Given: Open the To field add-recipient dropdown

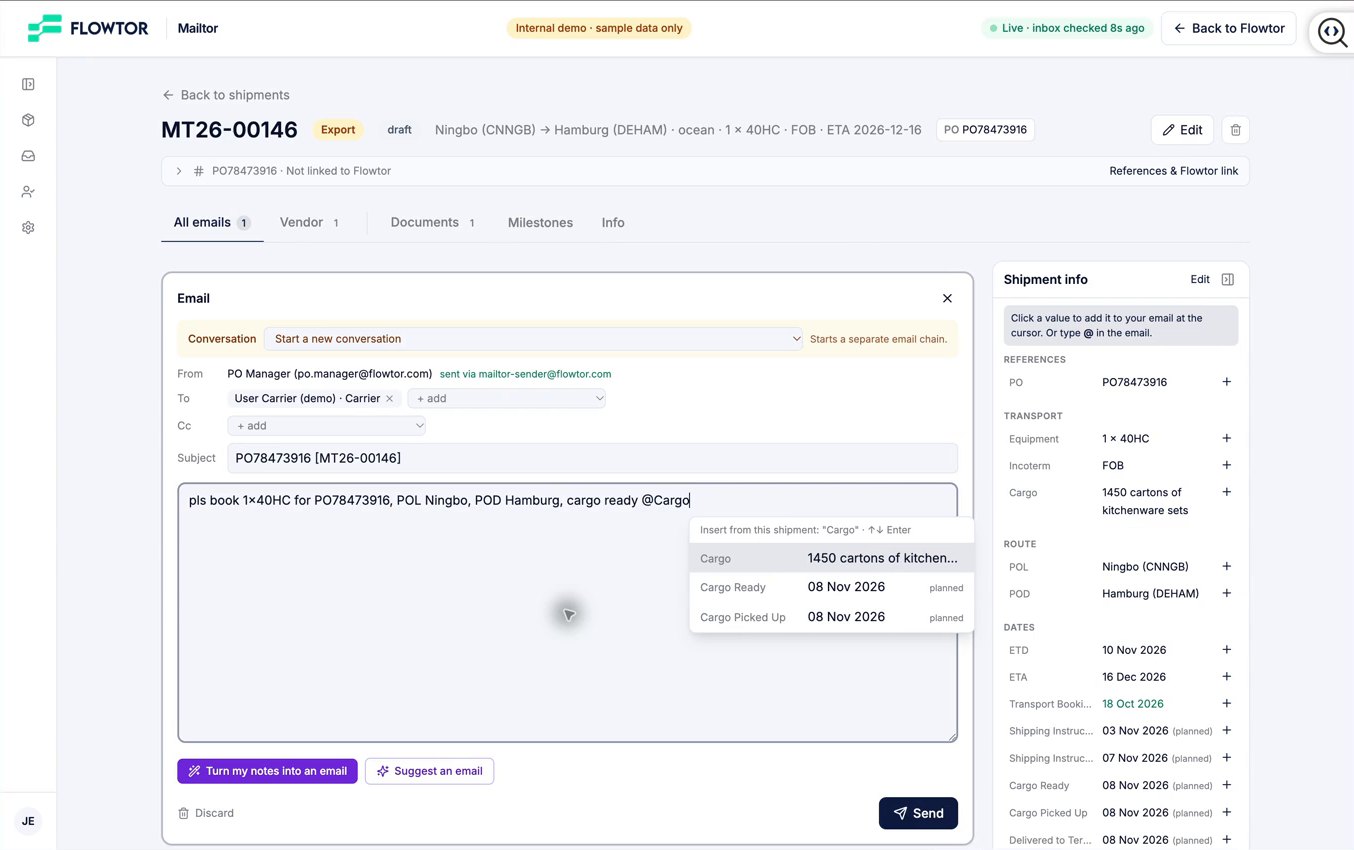Looking at the screenshot, I should pyautogui.click(x=507, y=398).
